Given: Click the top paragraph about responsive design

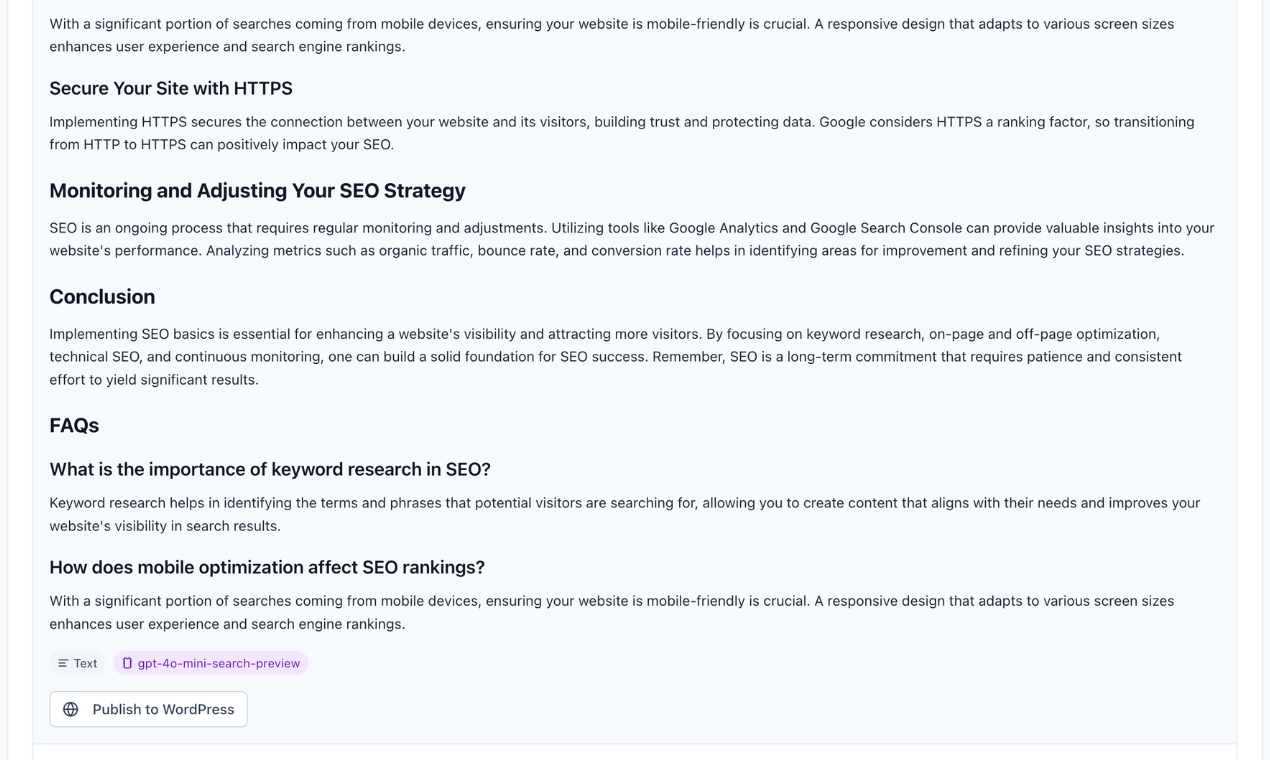Looking at the screenshot, I should click(611, 34).
